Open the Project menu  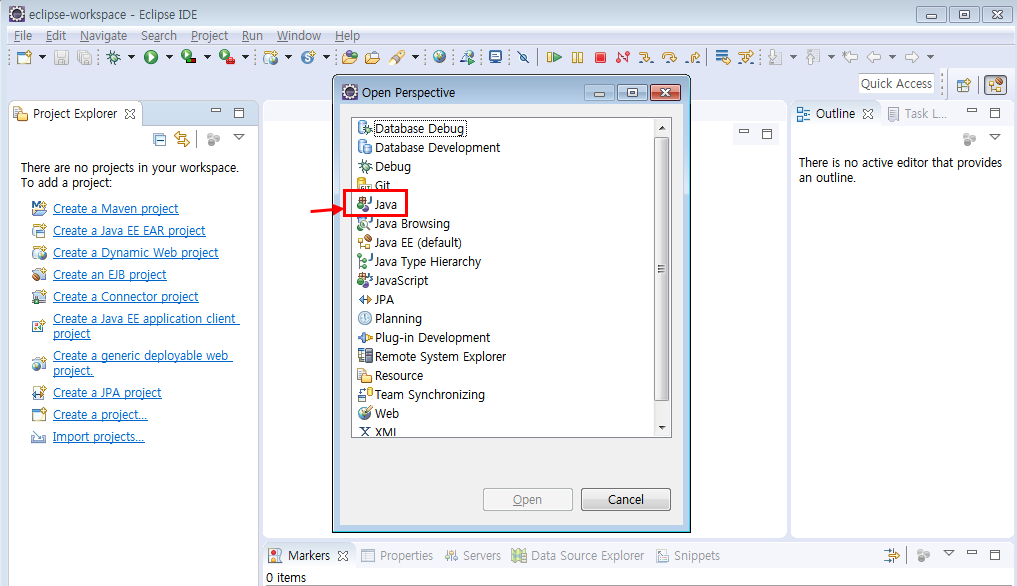[x=209, y=36]
